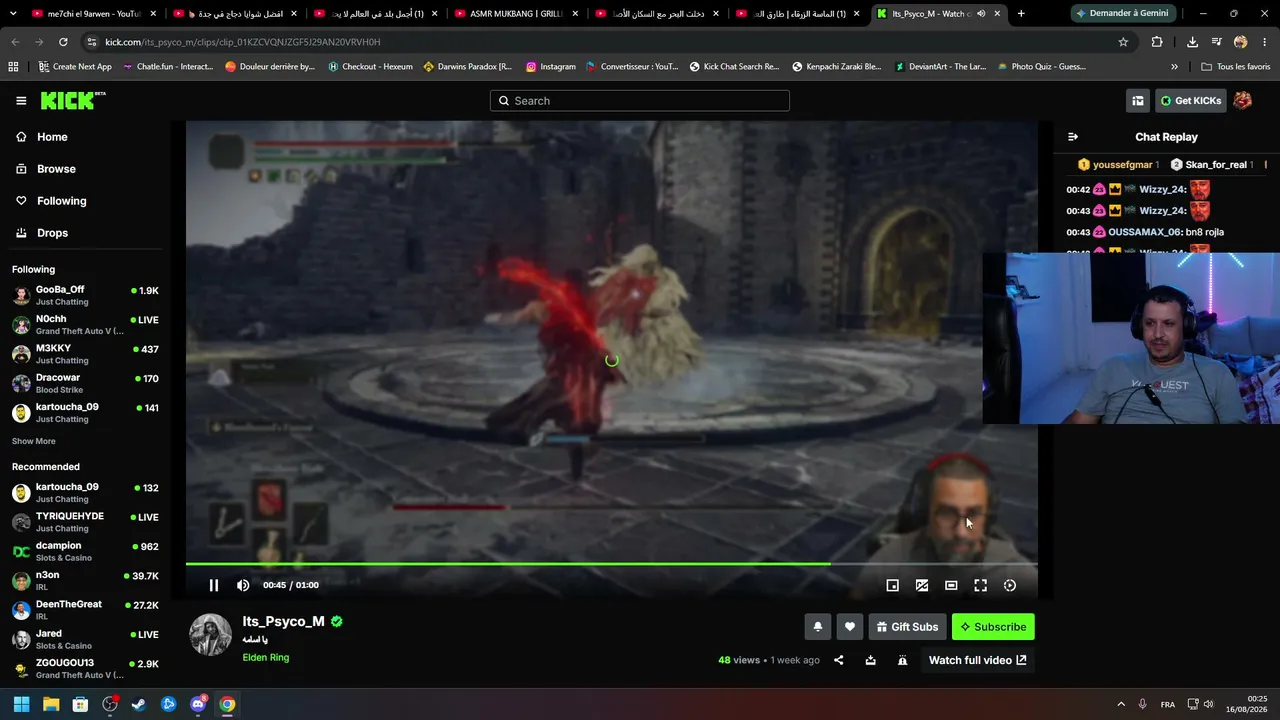Open the leaderboard icon beside Get KICKs
1280x720 pixels.
tap(1138, 101)
